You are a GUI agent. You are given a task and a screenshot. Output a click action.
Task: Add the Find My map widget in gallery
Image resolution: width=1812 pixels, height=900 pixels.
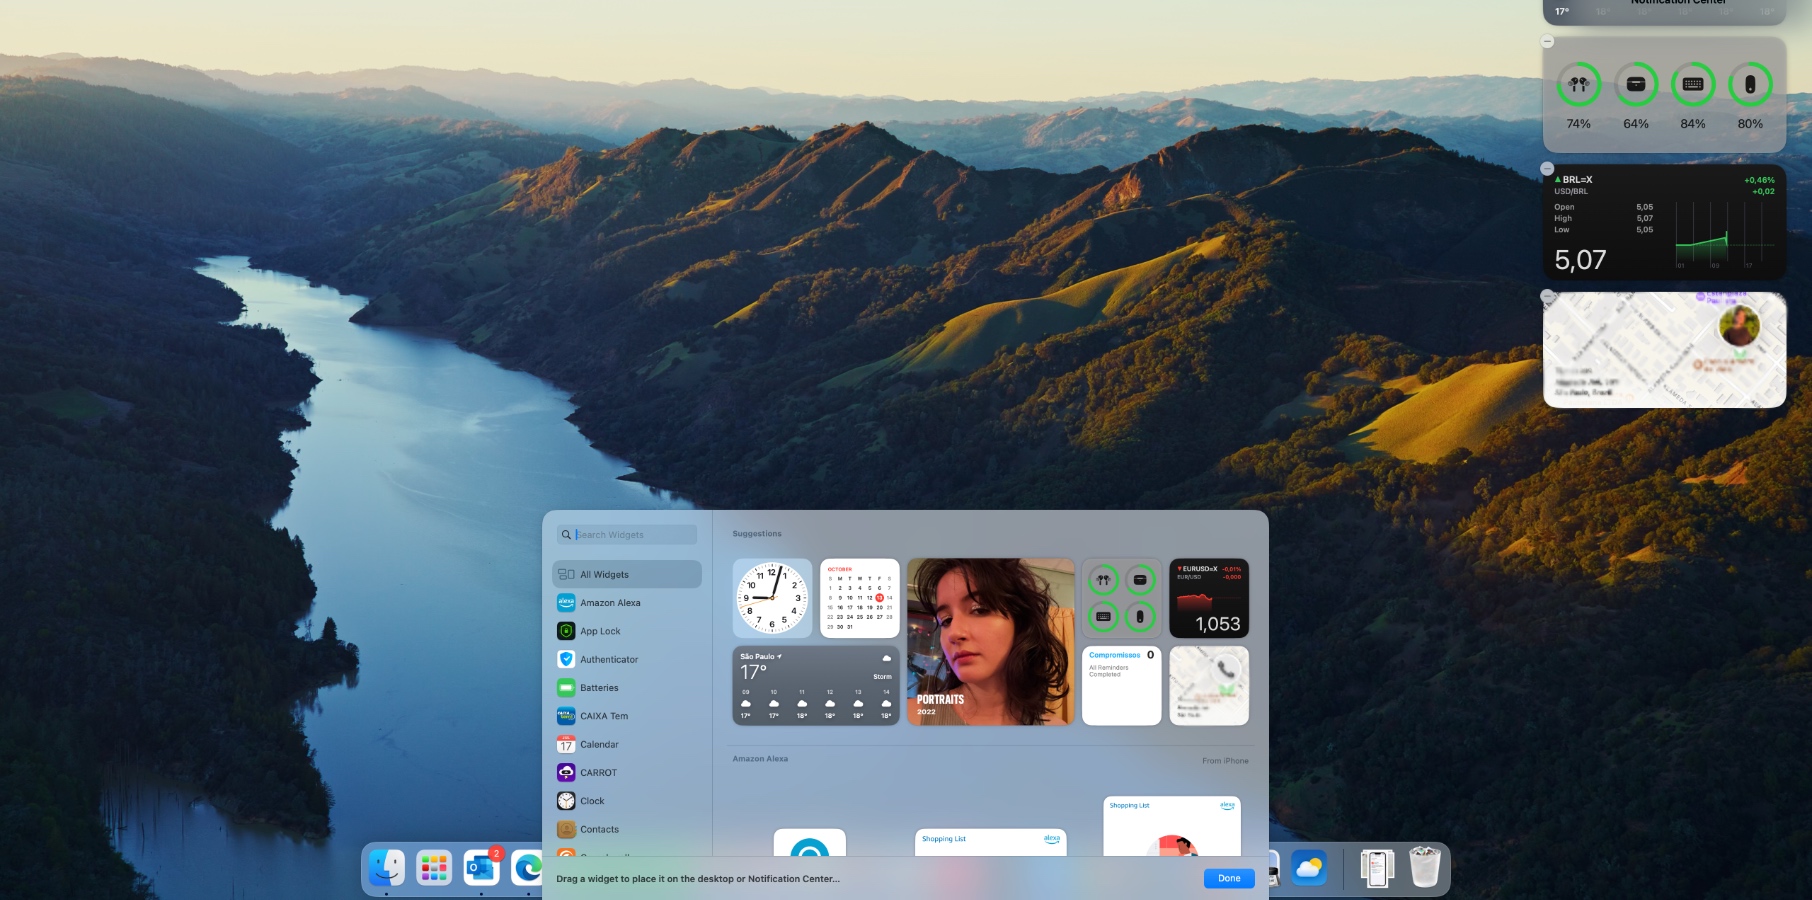[1209, 686]
